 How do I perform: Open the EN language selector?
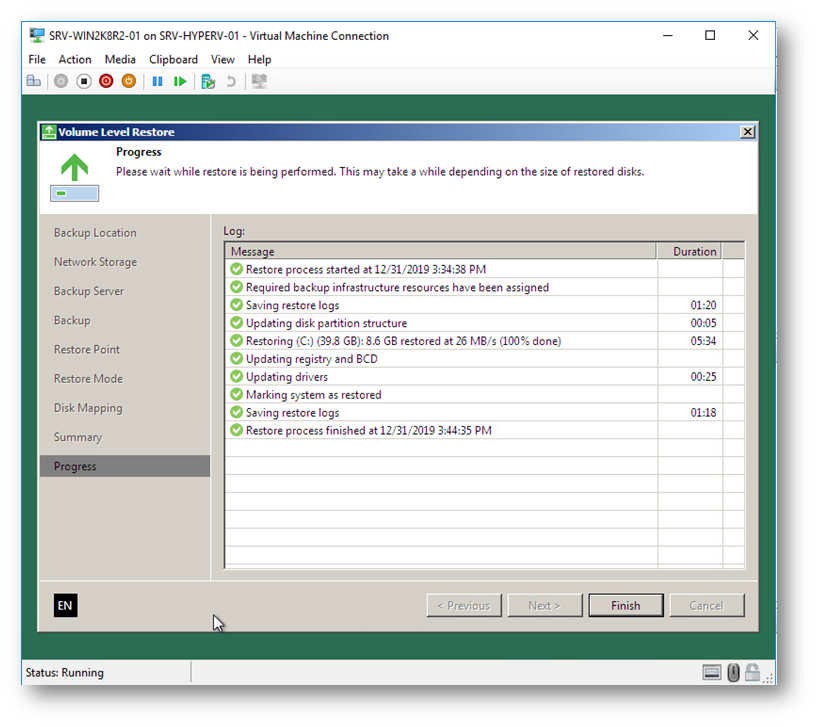click(x=65, y=605)
